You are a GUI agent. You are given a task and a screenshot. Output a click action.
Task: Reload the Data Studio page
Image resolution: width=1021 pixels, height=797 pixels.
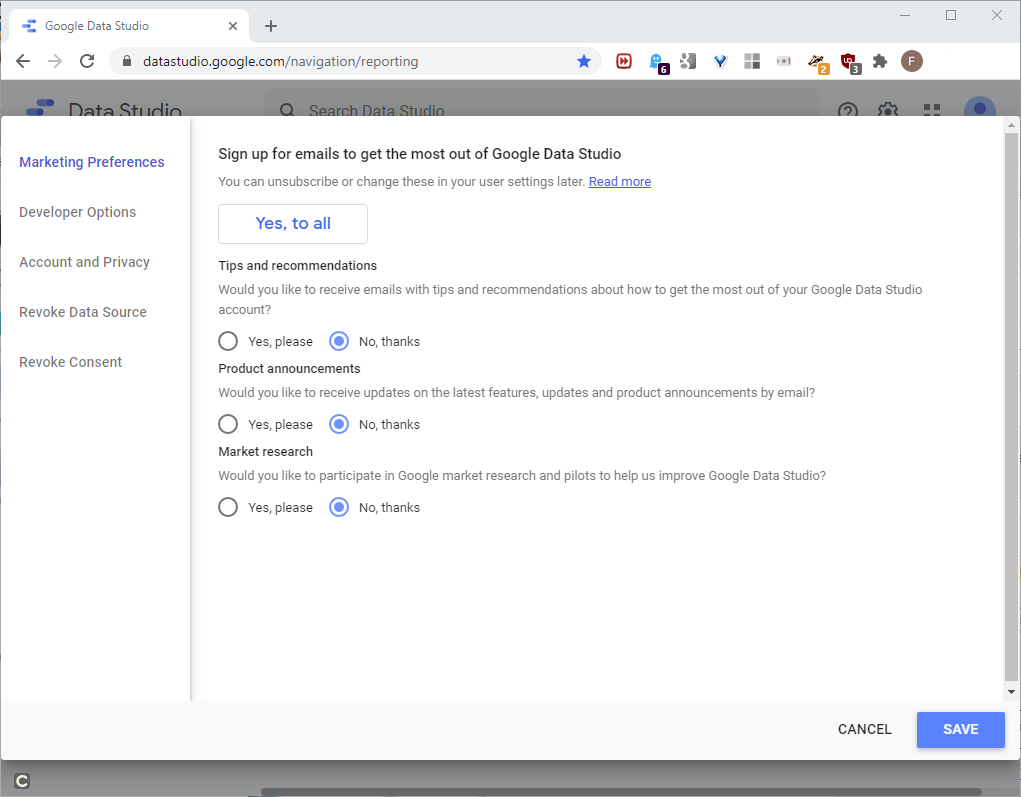click(87, 61)
